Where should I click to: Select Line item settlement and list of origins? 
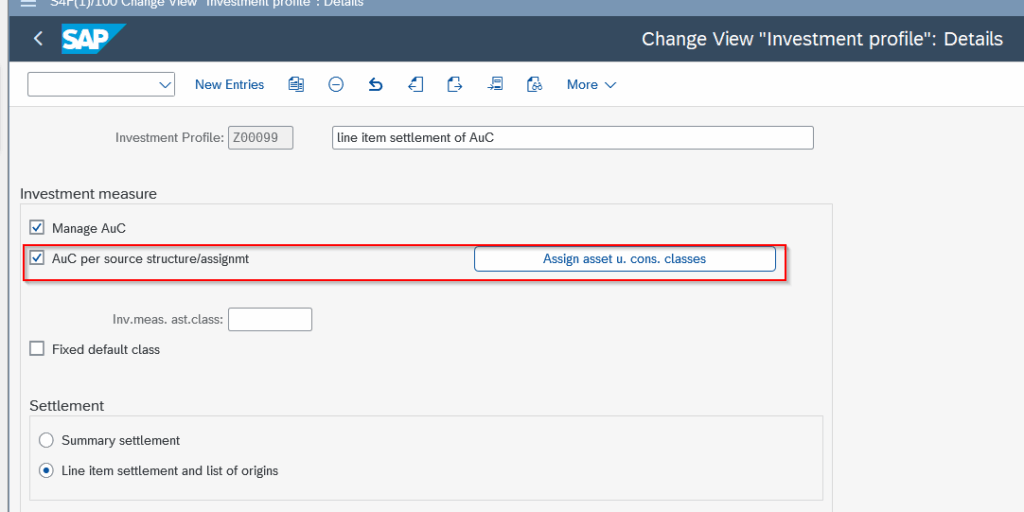[x=46, y=470]
